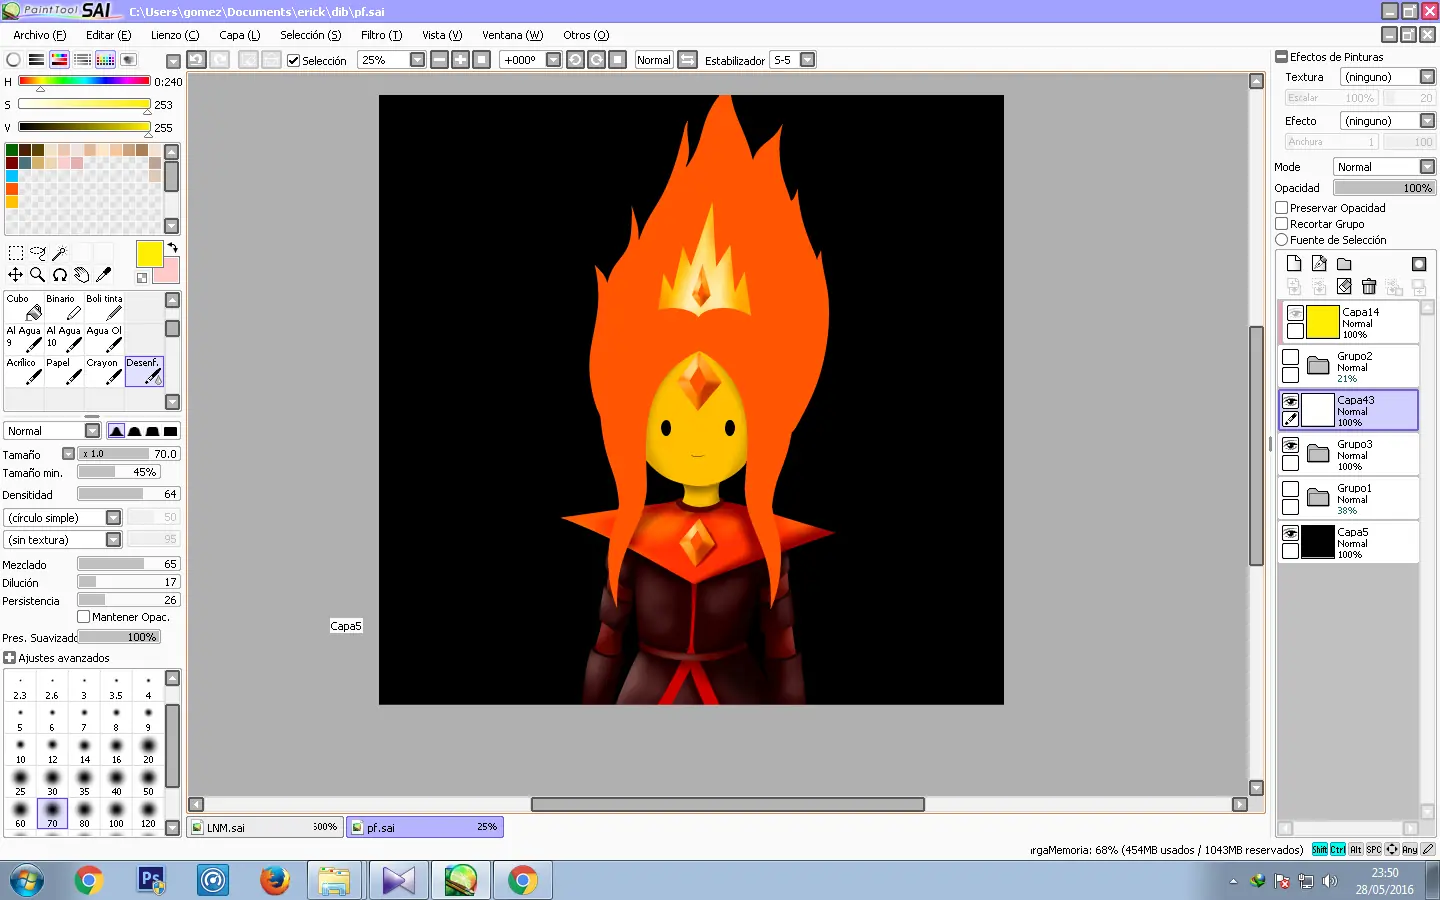The image size is (1440, 900).
Task: Click the yellow foreground color swatch
Action: [149, 254]
